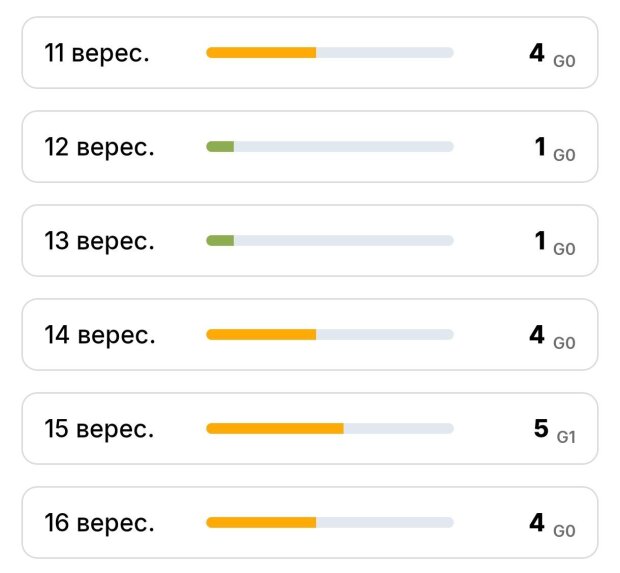Click the Kp value 1 on 12 верес.
Image resolution: width=620 pixels, height=573 pixels.
(x=540, y=147)
